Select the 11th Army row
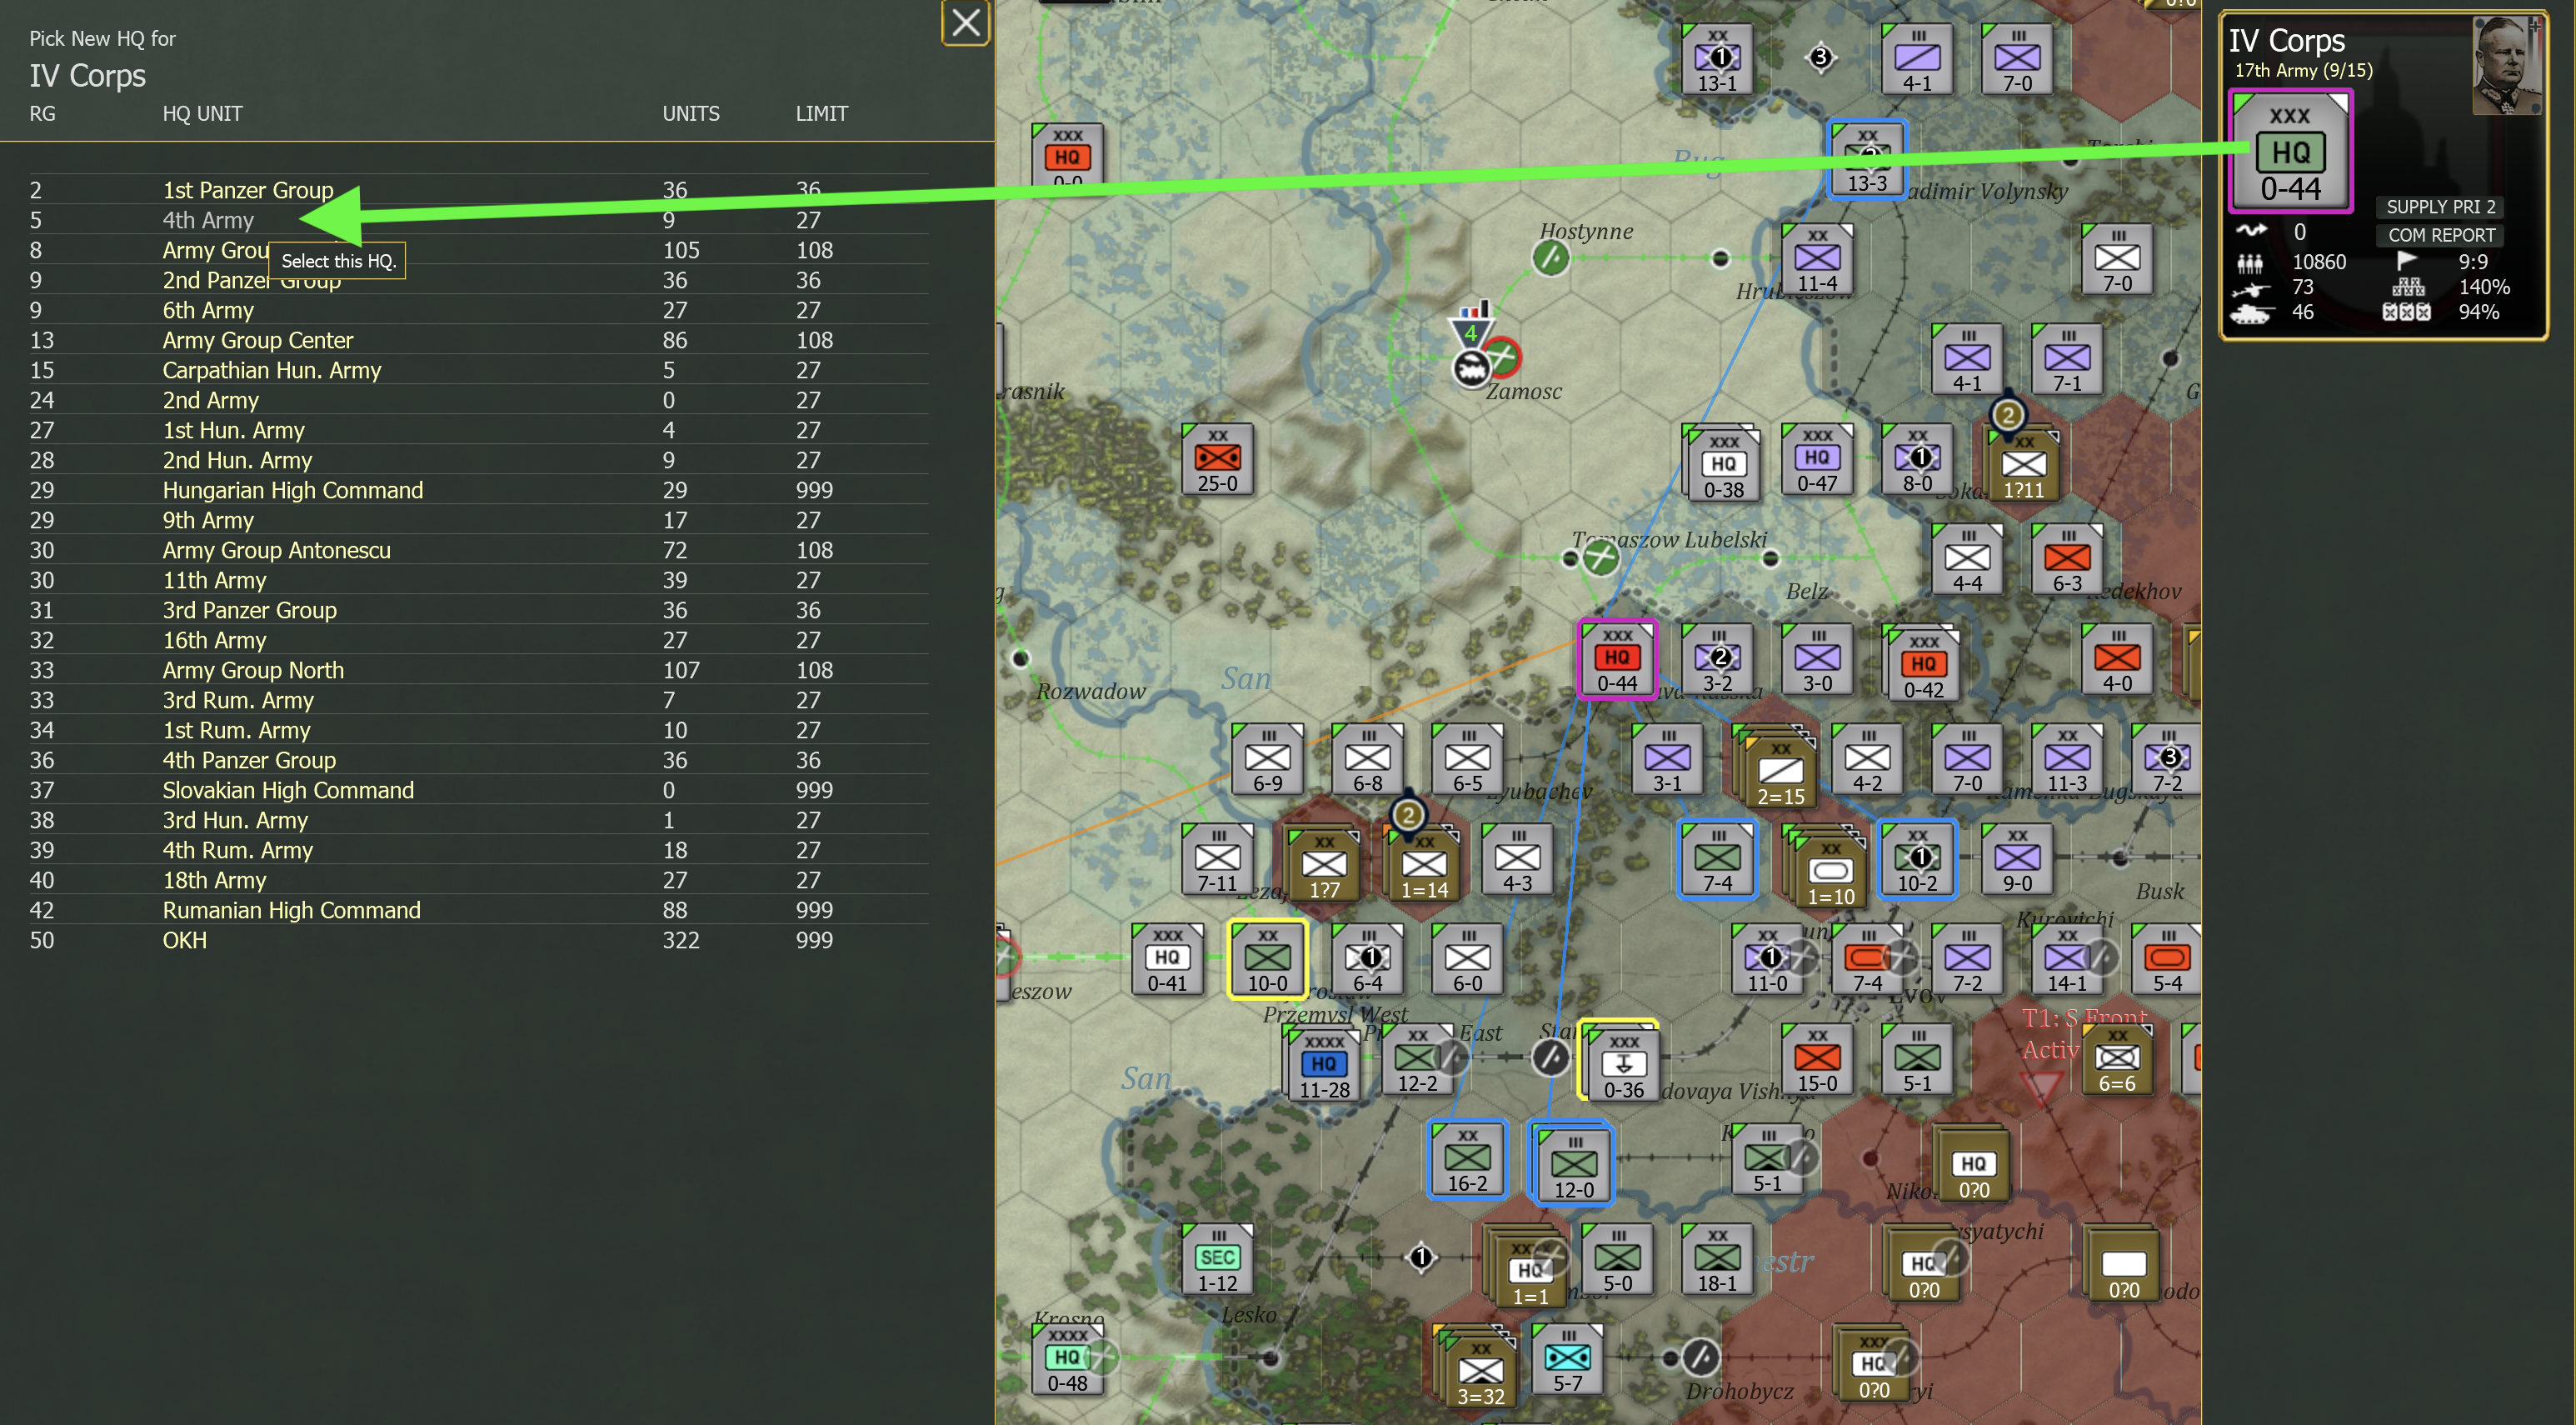Viewport: 2576px width, 1425px height. click(478, 580)
